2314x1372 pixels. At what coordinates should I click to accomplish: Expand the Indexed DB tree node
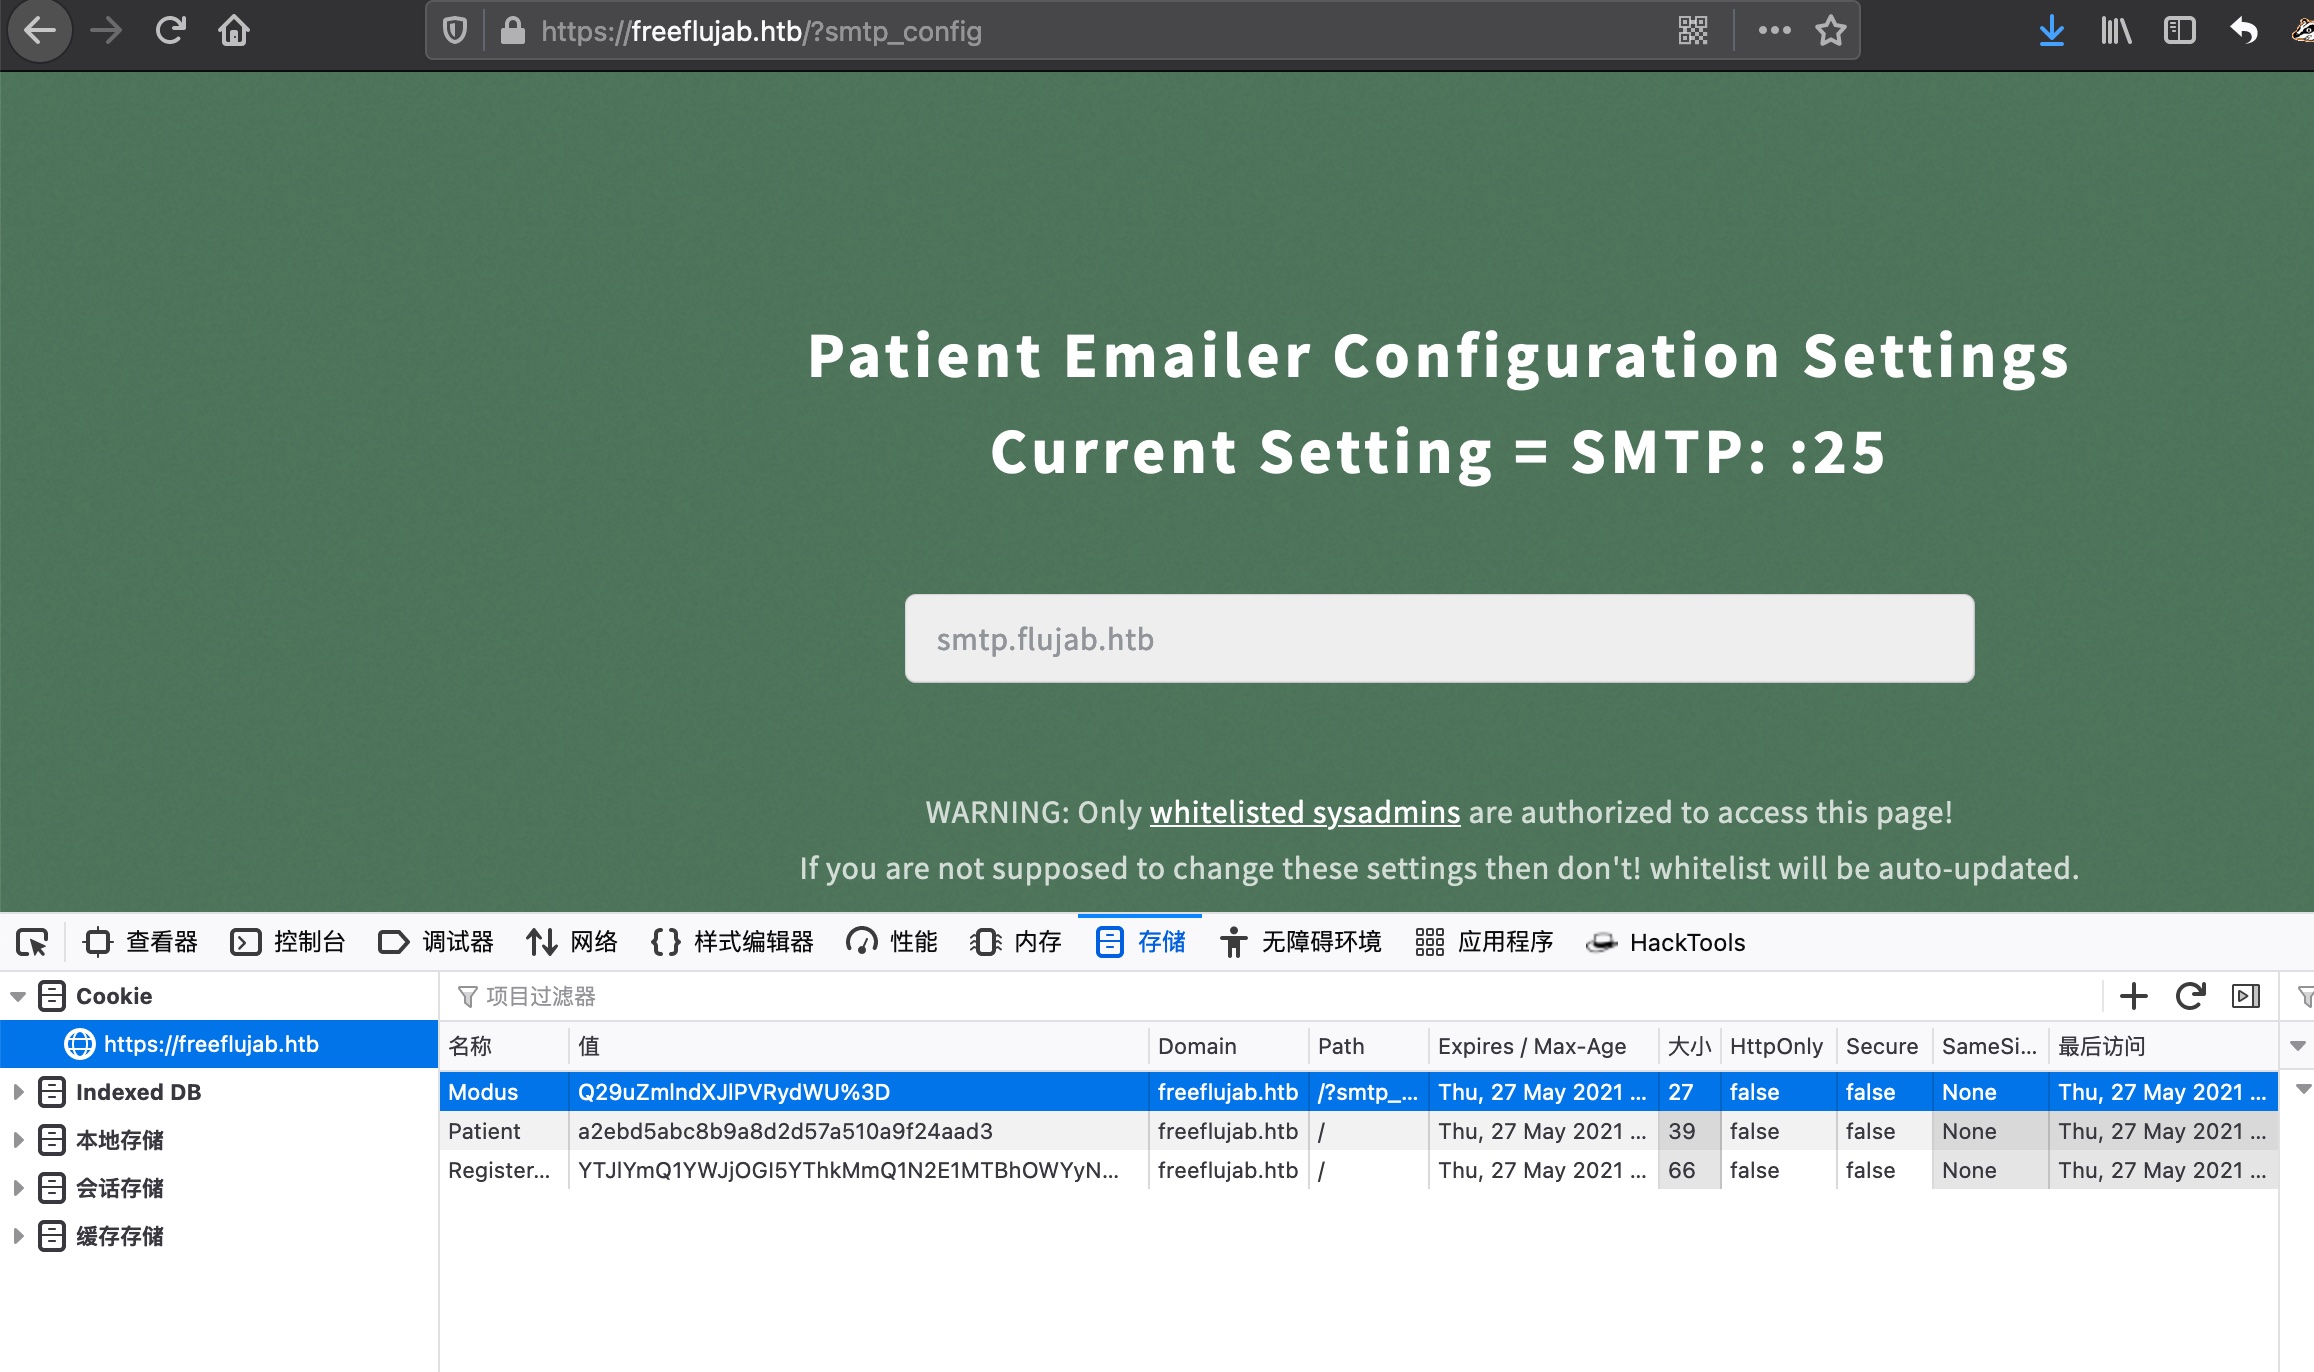tap(18, 1092)
